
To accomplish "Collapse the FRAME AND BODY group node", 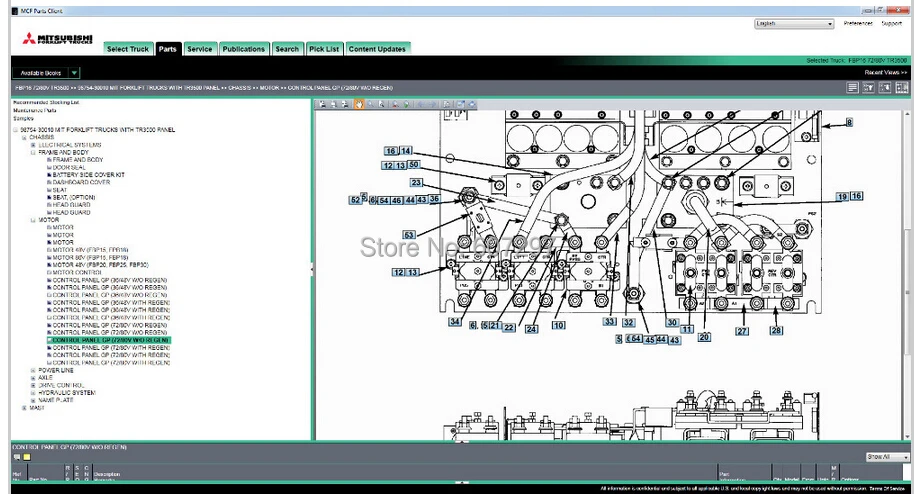I will pyautogui.click(x=33, y=153).
